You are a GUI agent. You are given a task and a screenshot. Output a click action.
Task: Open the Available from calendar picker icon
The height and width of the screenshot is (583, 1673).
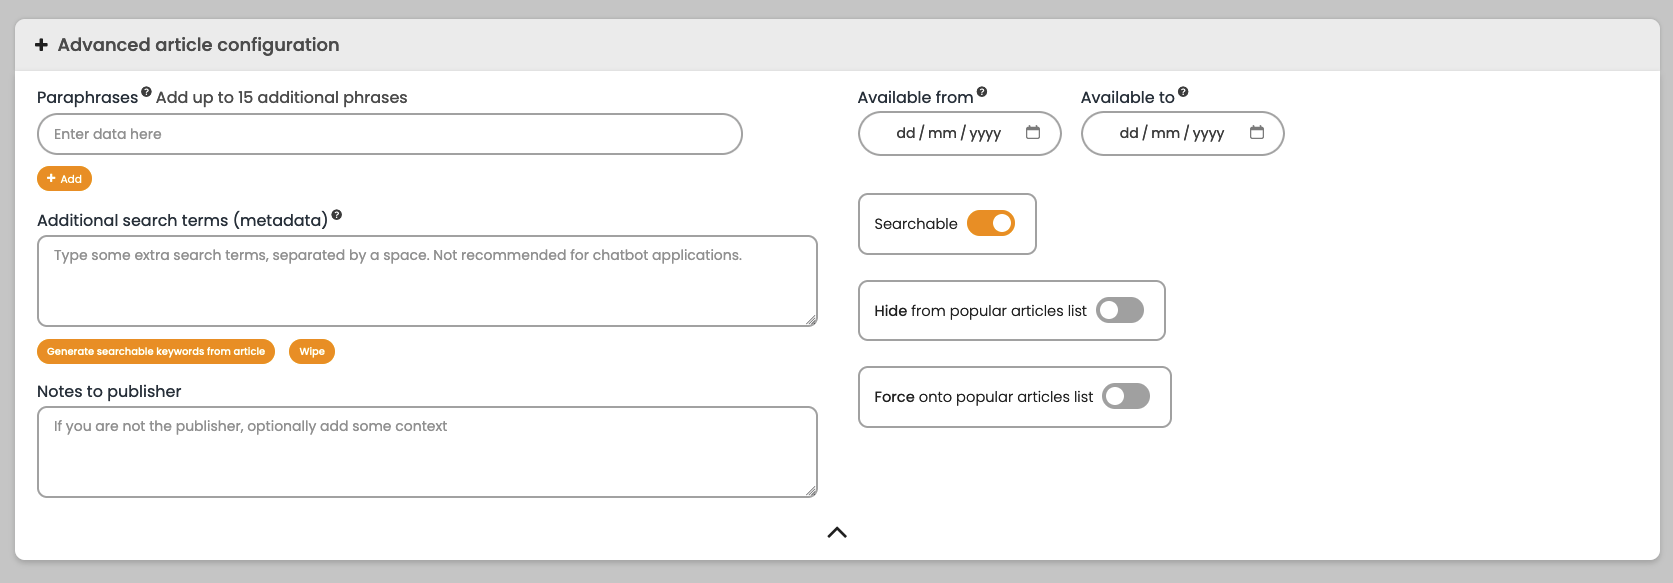click(x=1033, y=132)
